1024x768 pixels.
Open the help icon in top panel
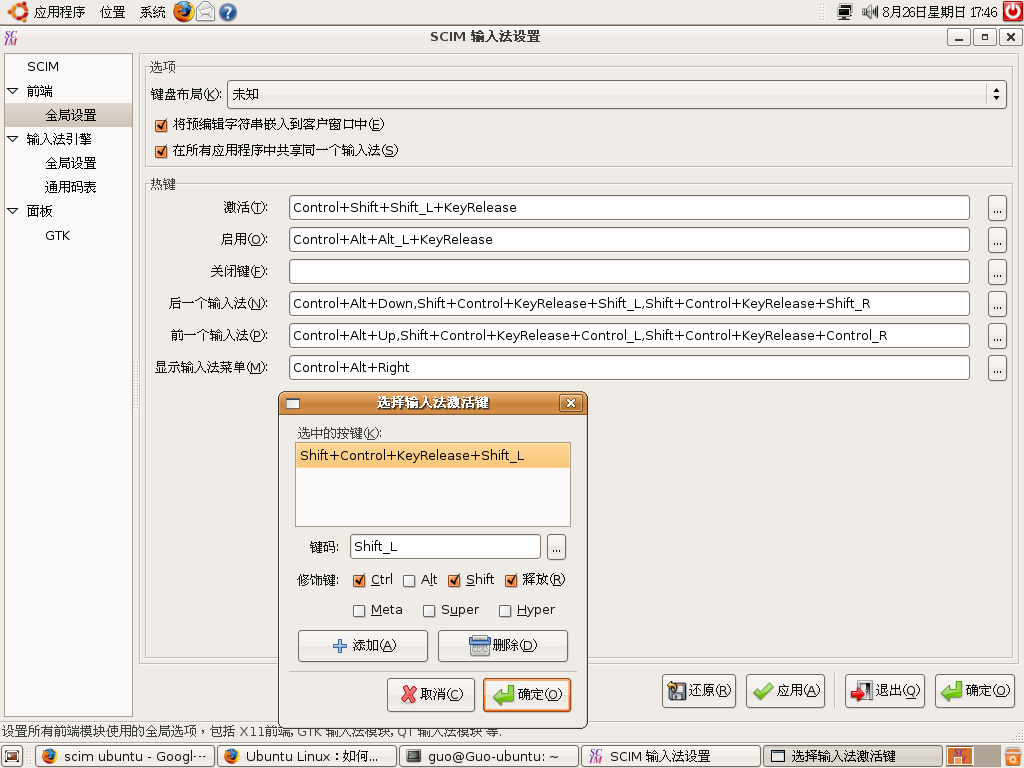click(228, 12)
